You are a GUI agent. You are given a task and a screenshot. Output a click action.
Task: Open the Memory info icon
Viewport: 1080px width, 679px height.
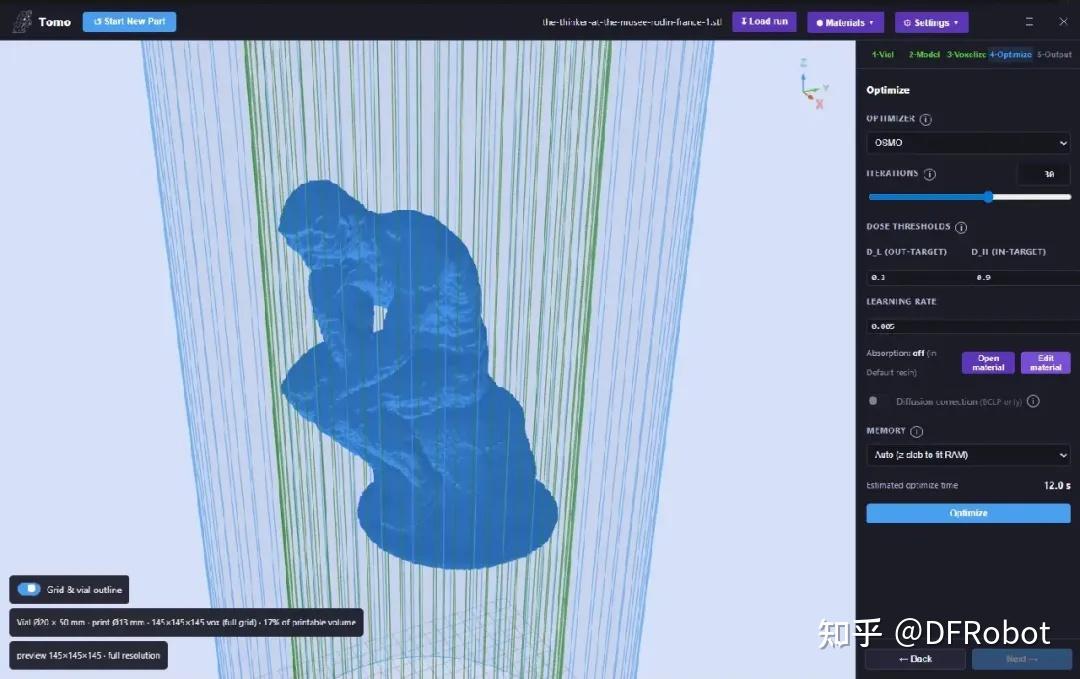coord(916,432)
